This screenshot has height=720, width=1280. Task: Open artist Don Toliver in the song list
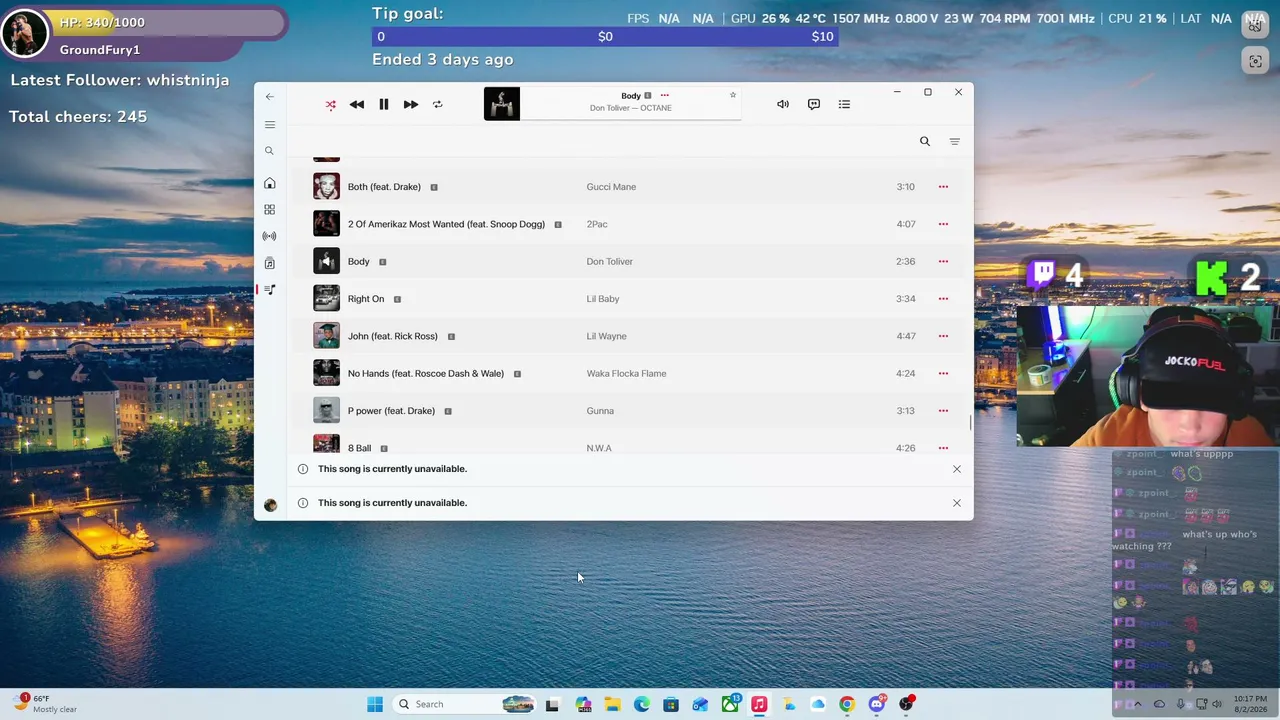click(x=610, y=262)
